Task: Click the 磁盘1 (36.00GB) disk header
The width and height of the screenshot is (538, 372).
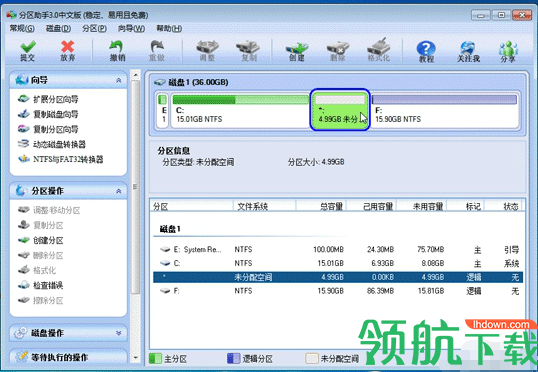Action: coord(191,82)
